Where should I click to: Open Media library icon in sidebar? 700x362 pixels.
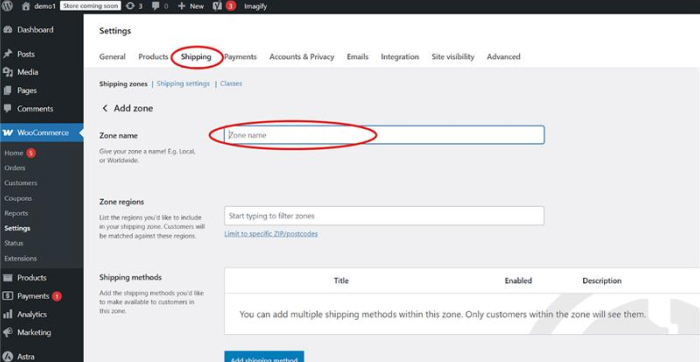pyautogui.click(x=7, y=72)
